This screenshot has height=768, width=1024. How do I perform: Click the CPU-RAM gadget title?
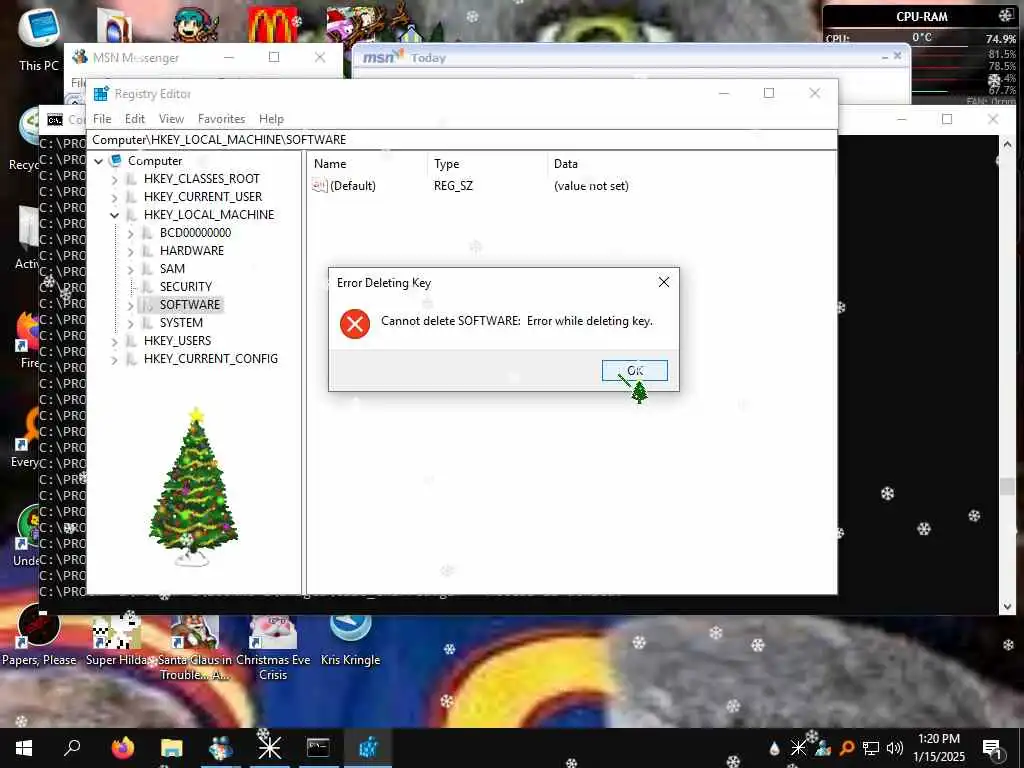click(x=921, y=17)
